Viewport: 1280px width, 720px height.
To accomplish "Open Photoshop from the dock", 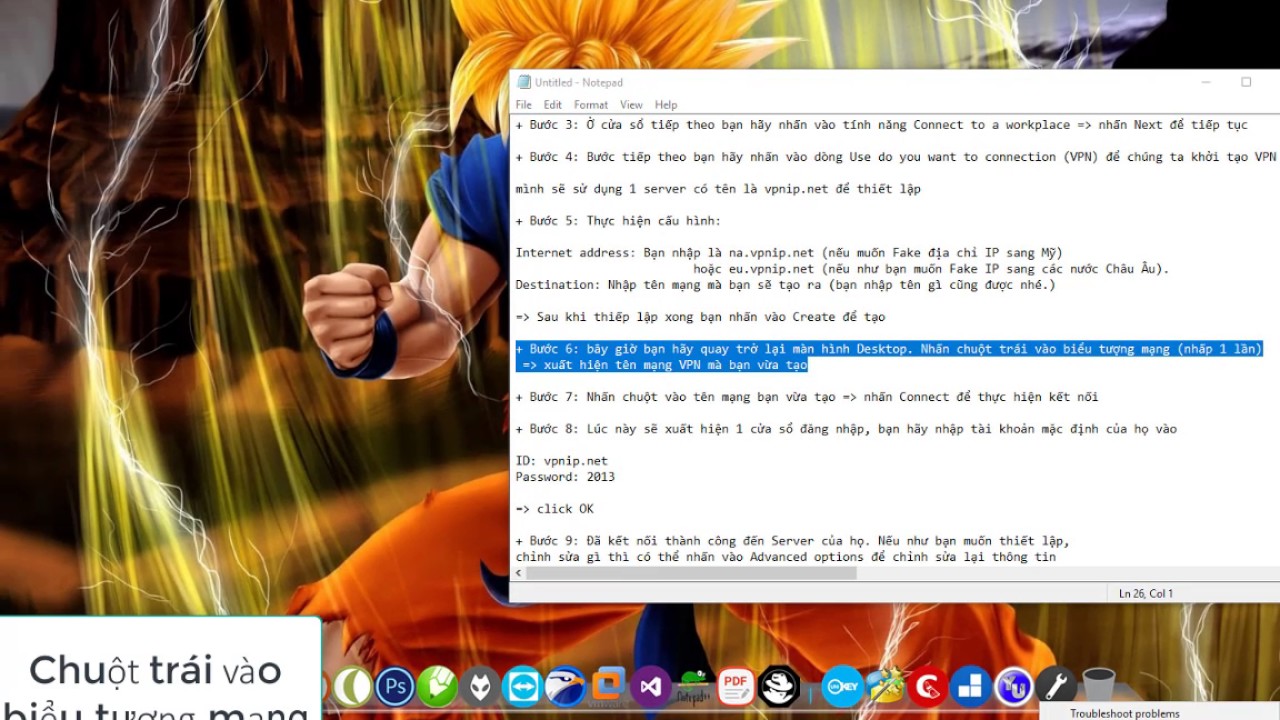I will [395, 687].
